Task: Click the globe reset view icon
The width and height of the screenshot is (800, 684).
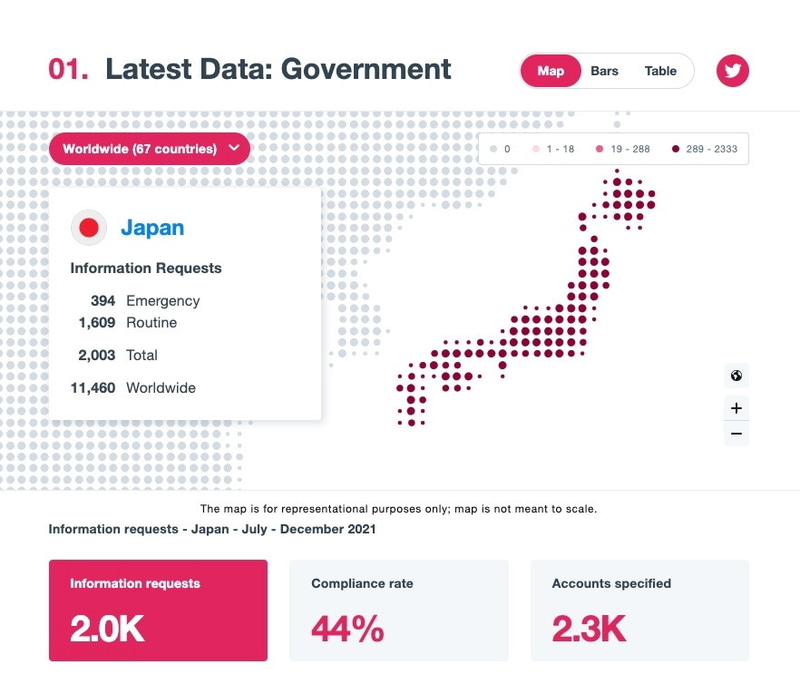Action: tap(737, 376)
